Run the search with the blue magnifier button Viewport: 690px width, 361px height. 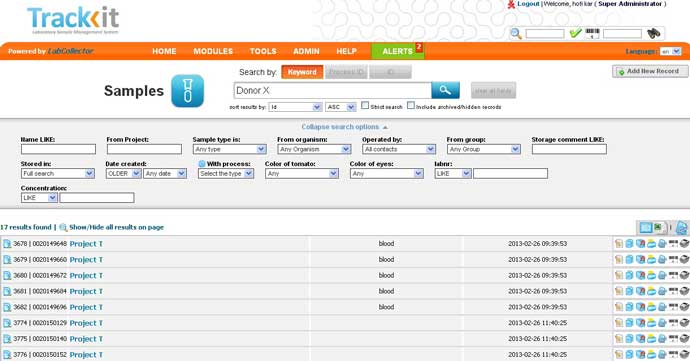coord(445,90)
